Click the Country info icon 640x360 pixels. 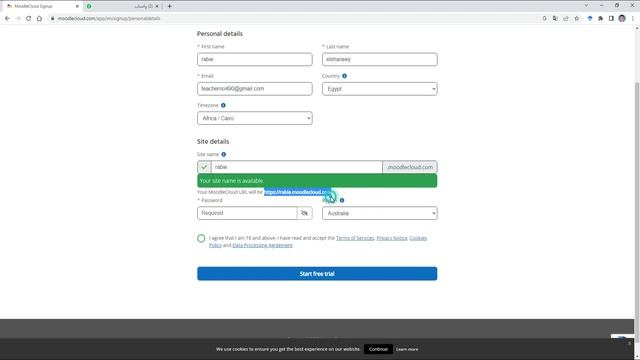pos(344,76)
